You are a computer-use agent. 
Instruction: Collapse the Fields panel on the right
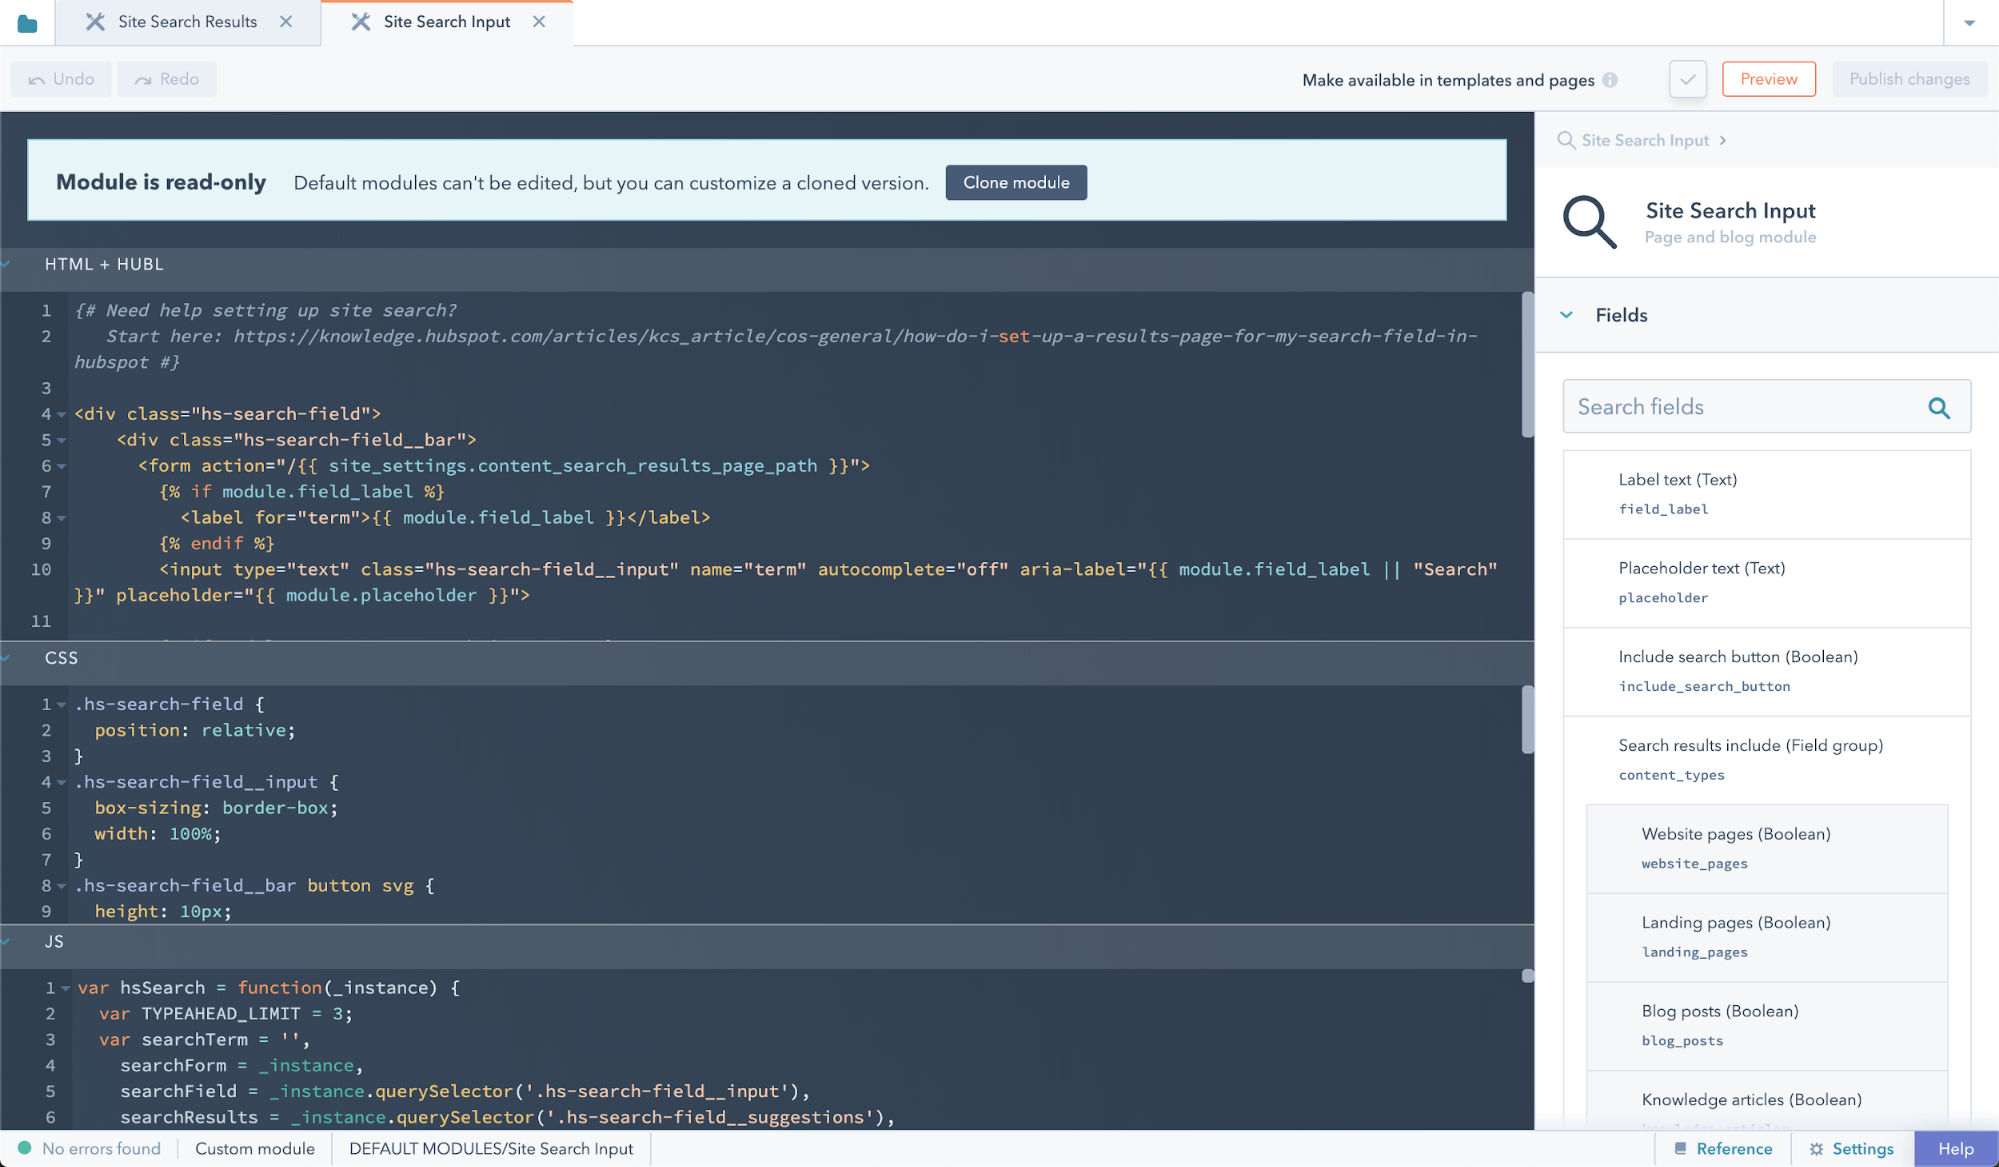click(x=1566, y=315)
